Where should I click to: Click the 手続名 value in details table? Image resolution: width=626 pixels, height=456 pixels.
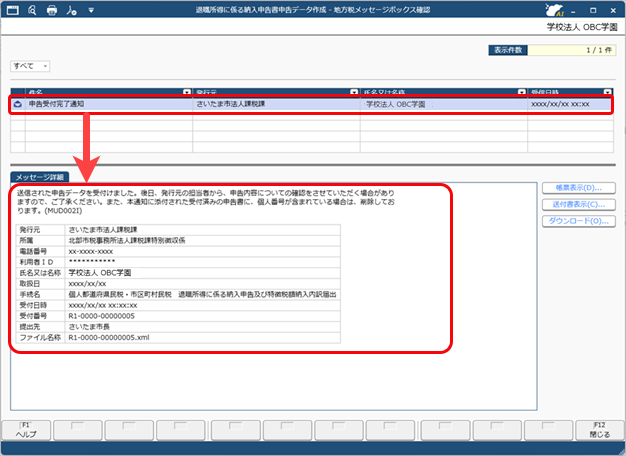coord(202,294)
